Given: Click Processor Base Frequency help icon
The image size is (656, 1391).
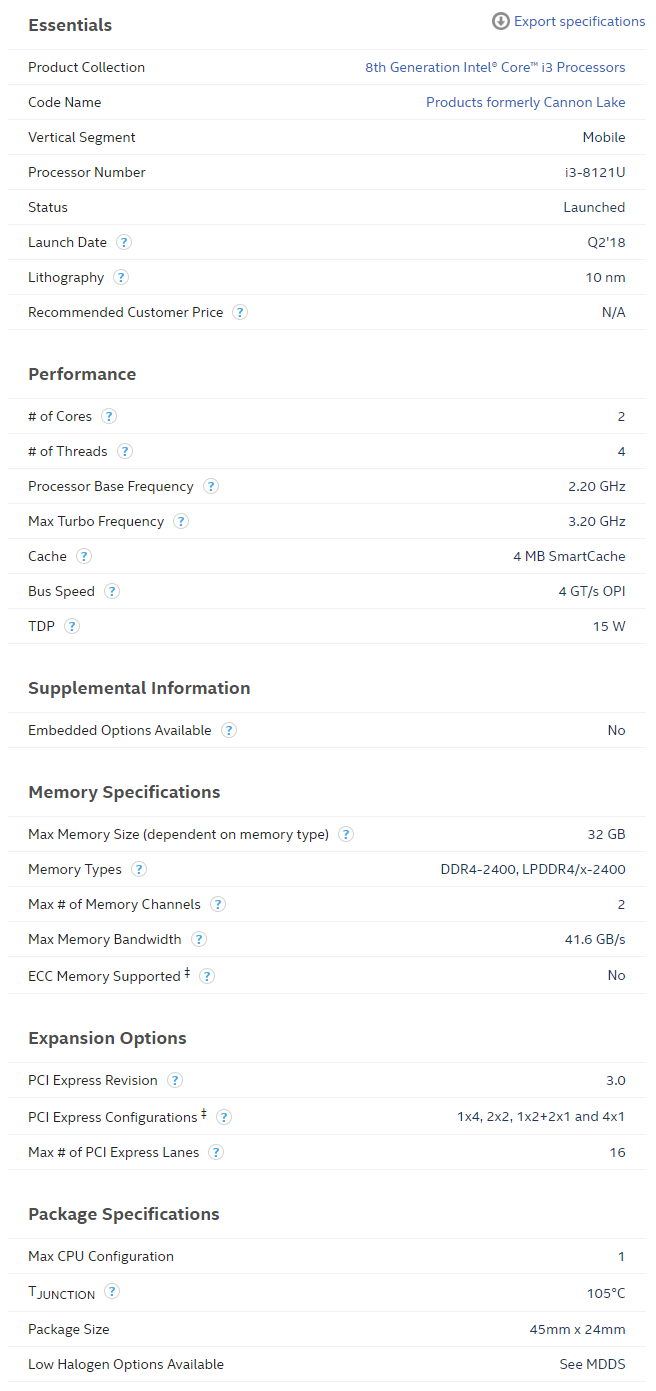Looking at the screenshot, I should point(211,486).
